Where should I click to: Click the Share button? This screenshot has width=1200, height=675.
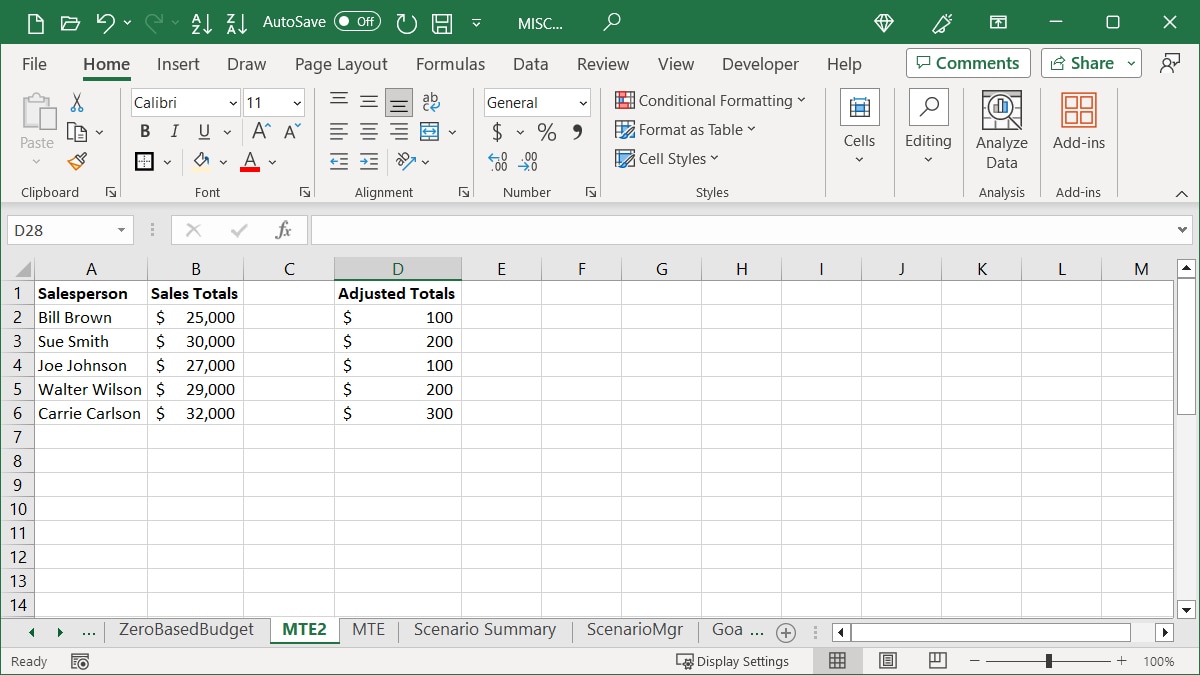(1086, 63)
